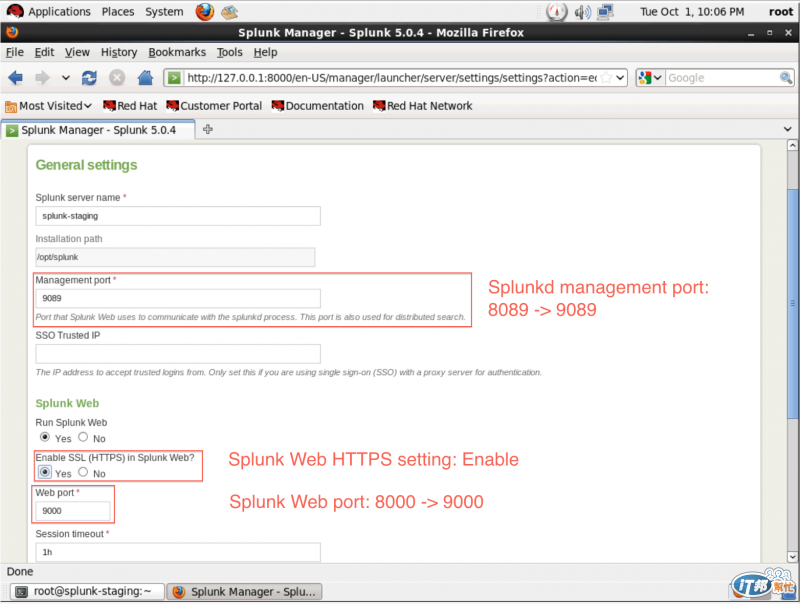Open the Customer Portal bookmark
800x604 pixels.
point(214,106)
